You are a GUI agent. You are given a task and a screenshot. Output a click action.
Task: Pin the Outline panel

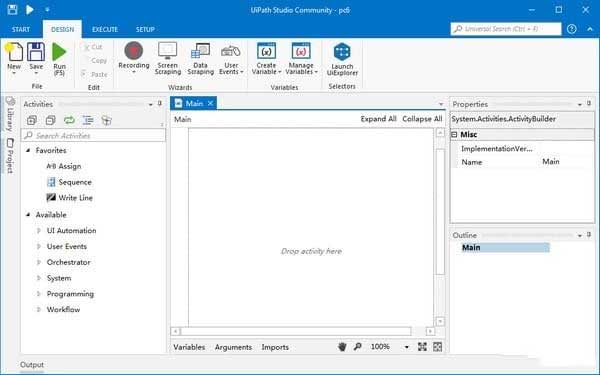(589, 235)
